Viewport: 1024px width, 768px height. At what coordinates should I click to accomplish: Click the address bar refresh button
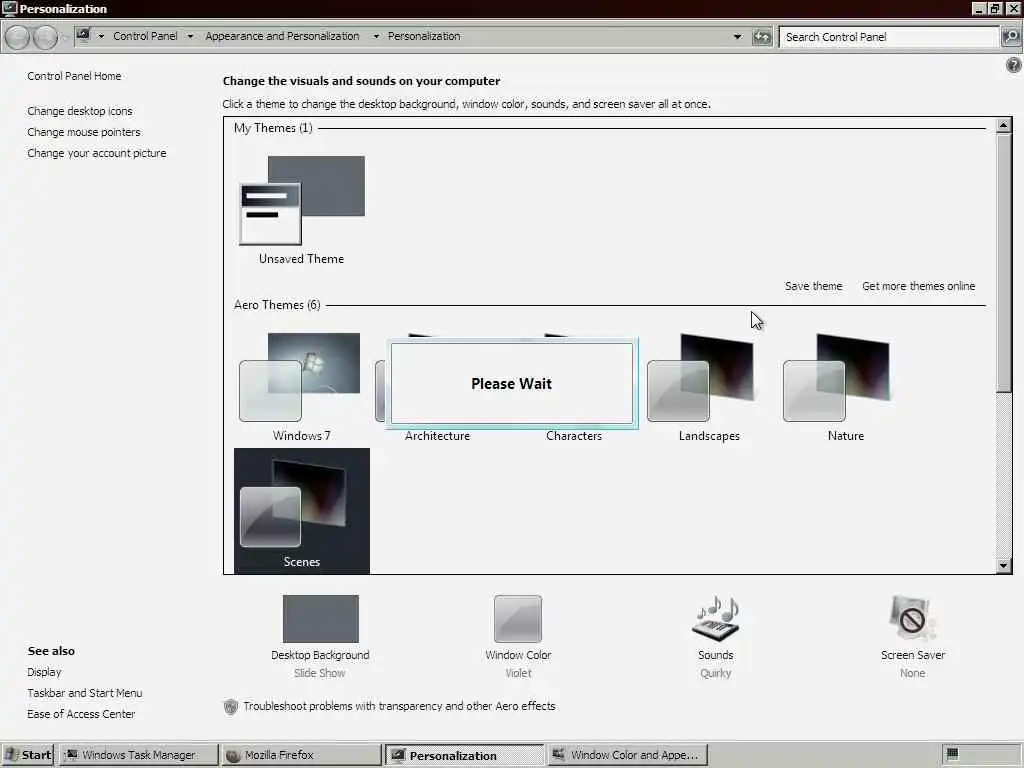[x=761, y=37]
